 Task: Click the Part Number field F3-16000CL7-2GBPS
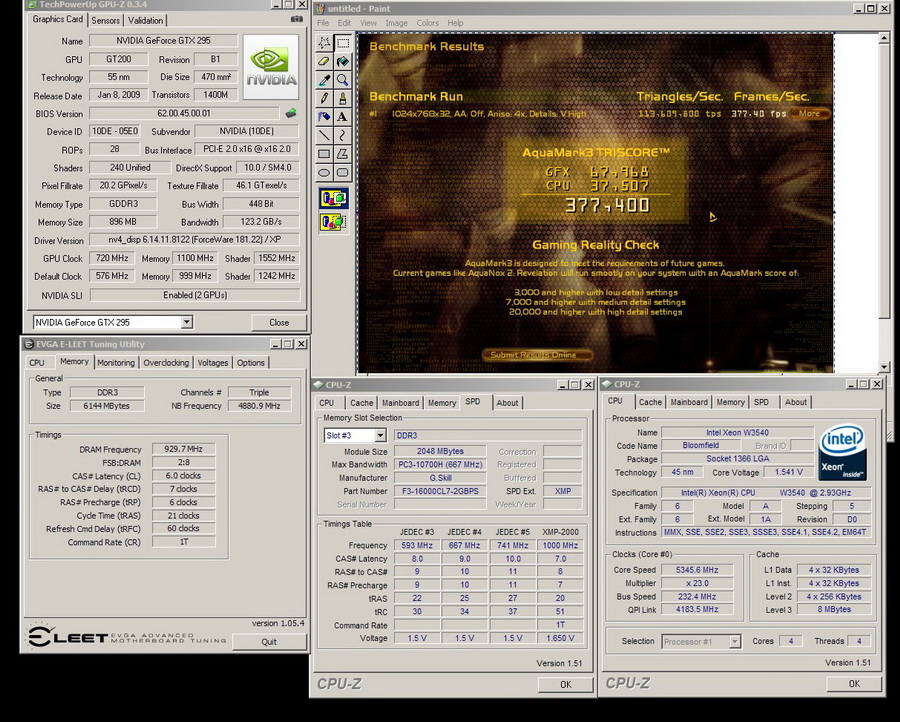(440, 491)
